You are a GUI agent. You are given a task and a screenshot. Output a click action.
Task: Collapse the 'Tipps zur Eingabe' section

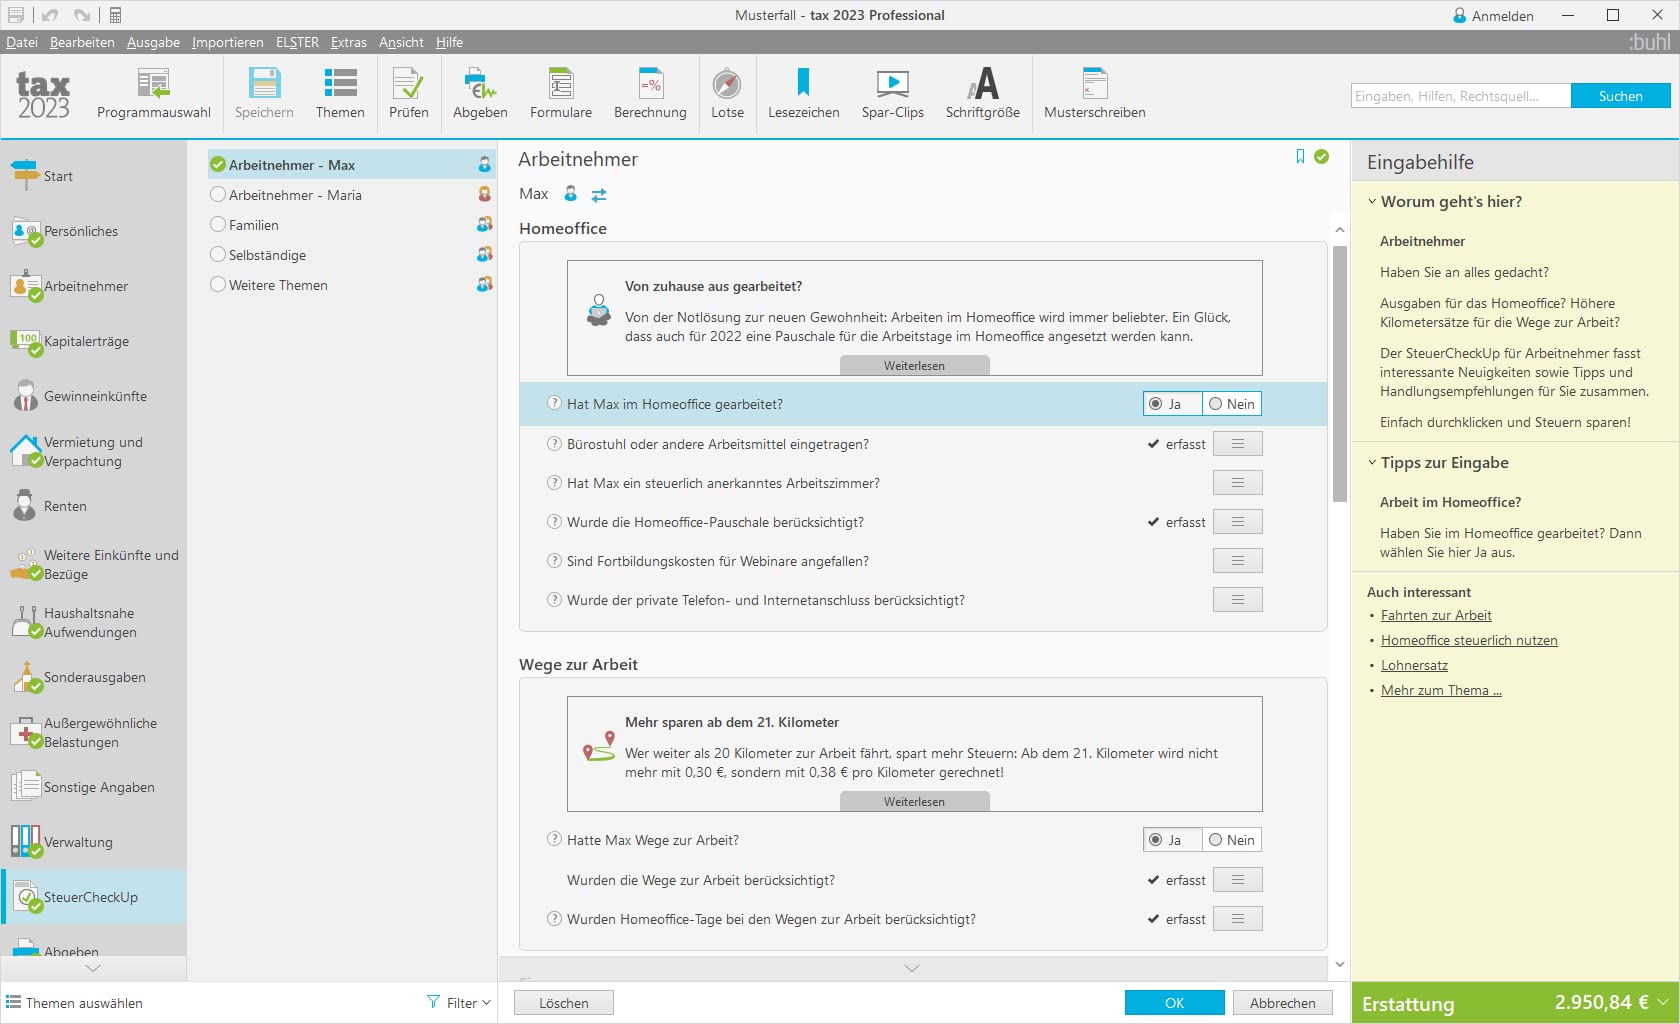tap(1372, 462)
